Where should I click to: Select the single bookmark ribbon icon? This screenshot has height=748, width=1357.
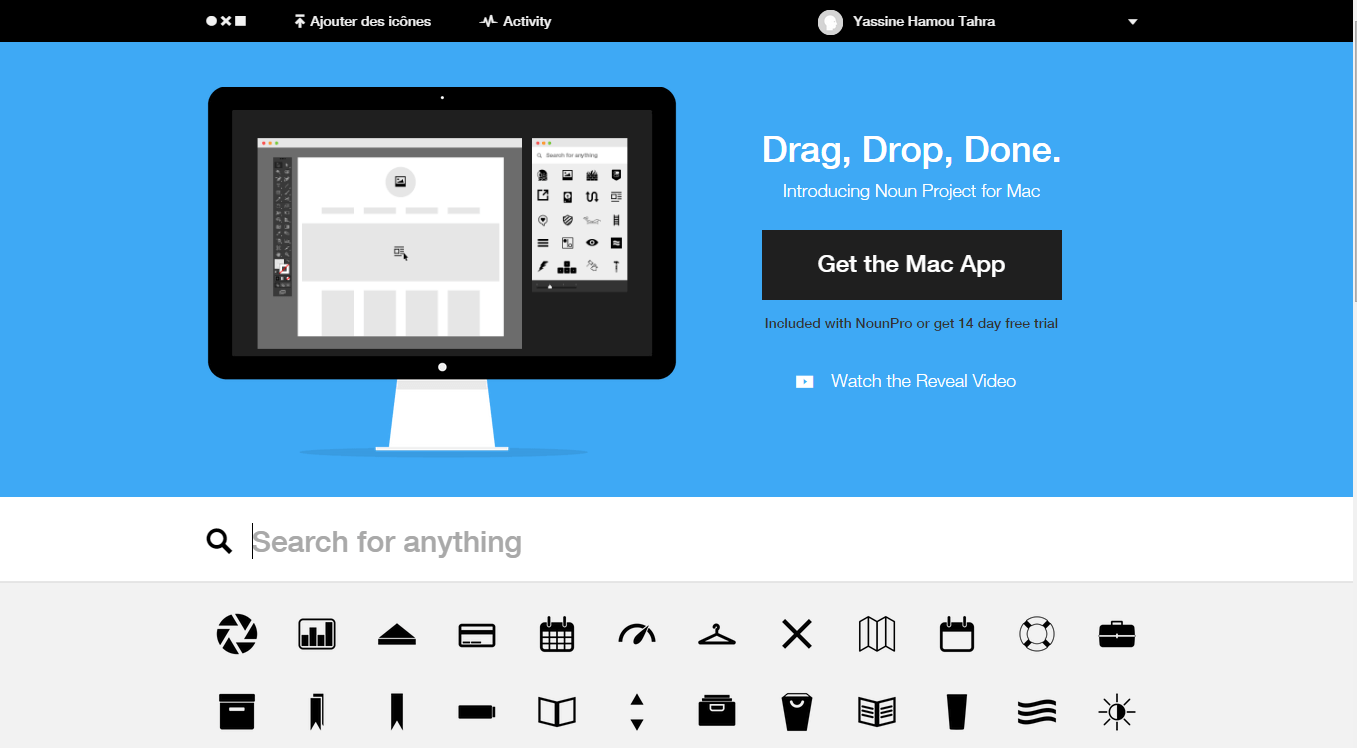tap(397, 712)
